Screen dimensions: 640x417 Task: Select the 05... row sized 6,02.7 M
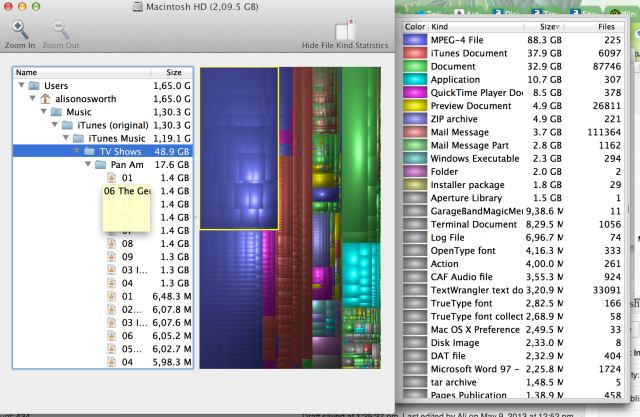(103, 349)
